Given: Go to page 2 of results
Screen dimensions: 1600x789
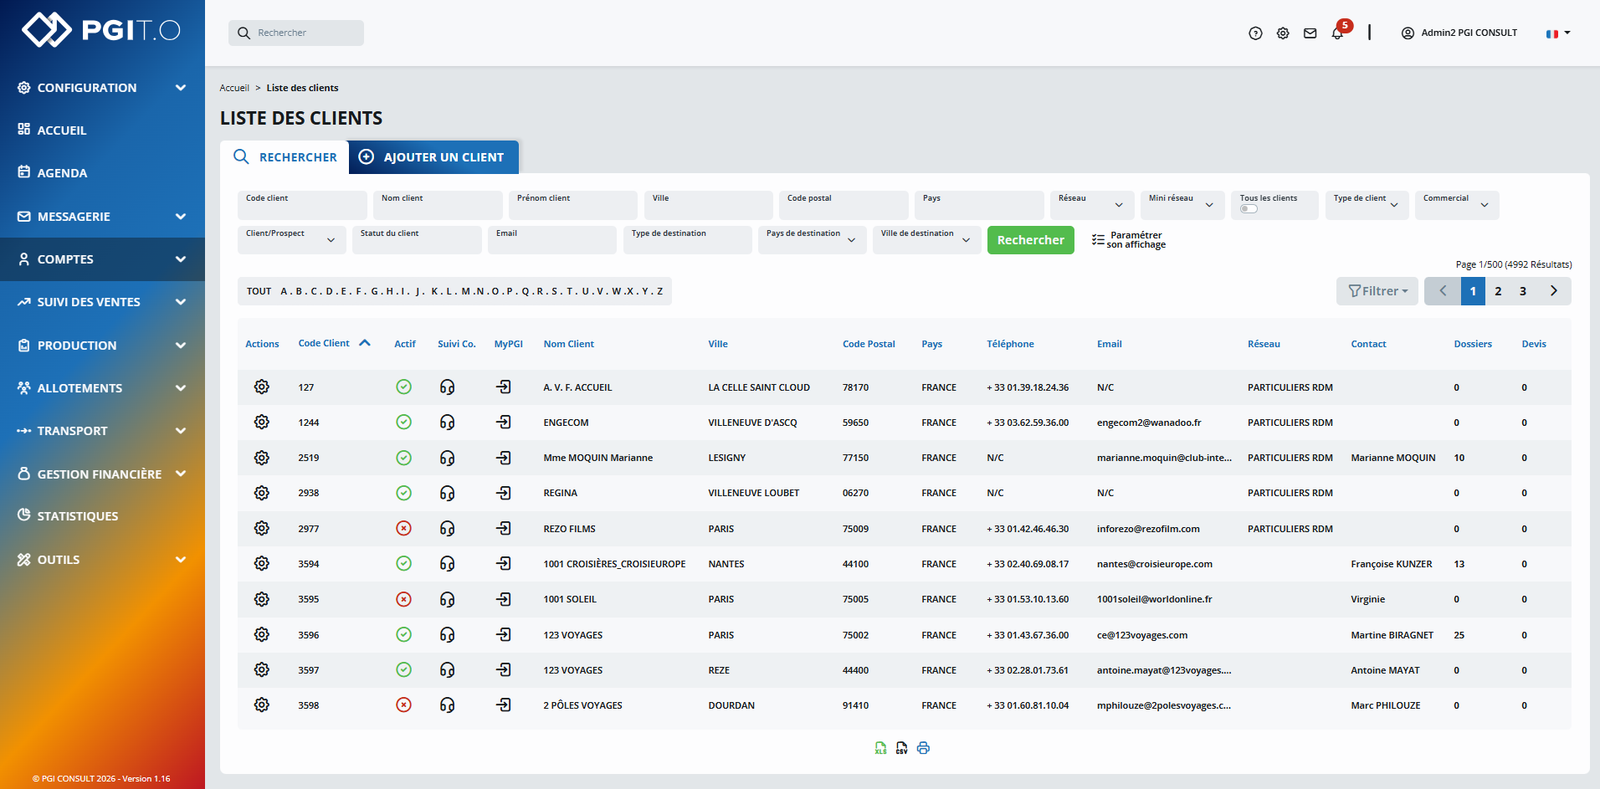Looking at the screenshot, I should [1498, 291].
